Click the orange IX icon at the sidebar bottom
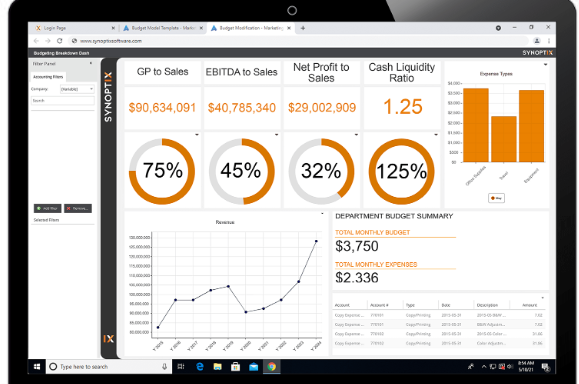The height and width of the screenshot is (384, 579). coord(108,339)
